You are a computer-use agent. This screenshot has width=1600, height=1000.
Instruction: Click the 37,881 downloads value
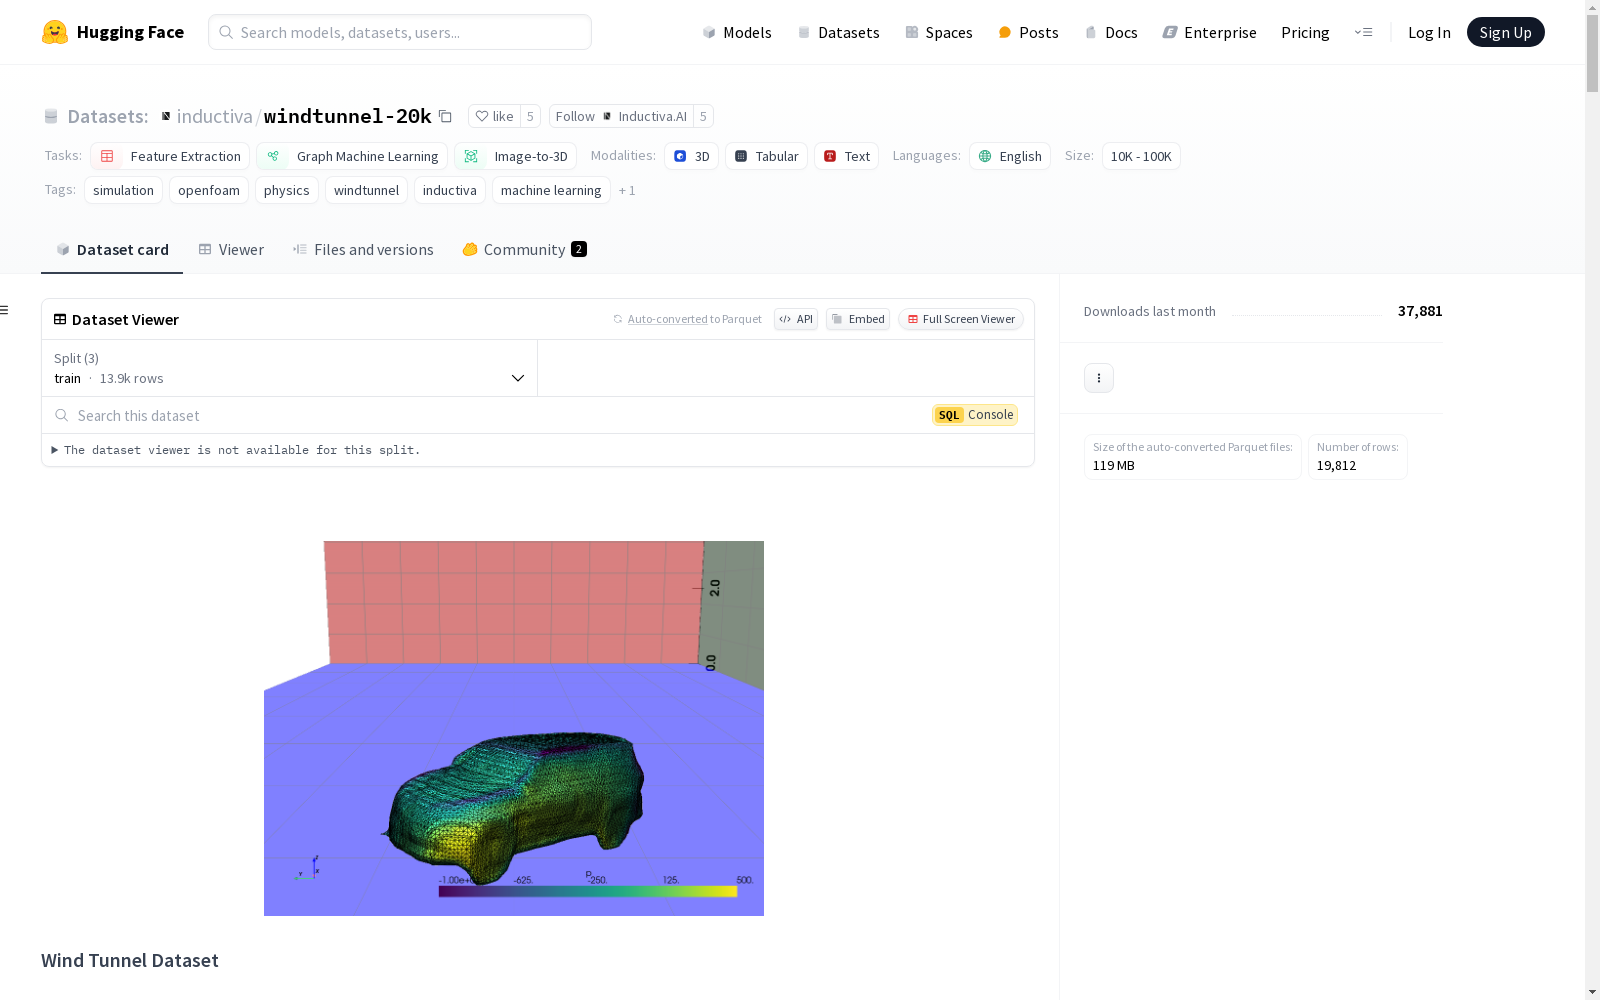click(x=1420, y=311)
